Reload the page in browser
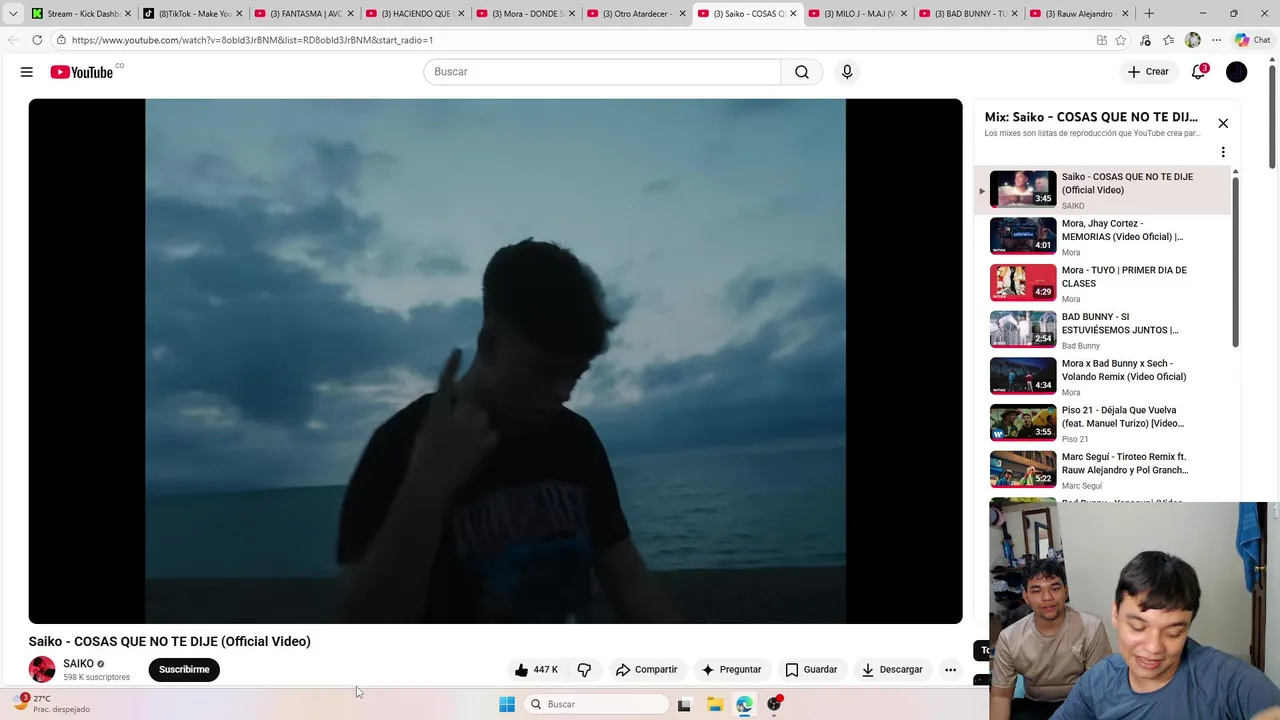The image size is (1280, 720). coord(37,40)
